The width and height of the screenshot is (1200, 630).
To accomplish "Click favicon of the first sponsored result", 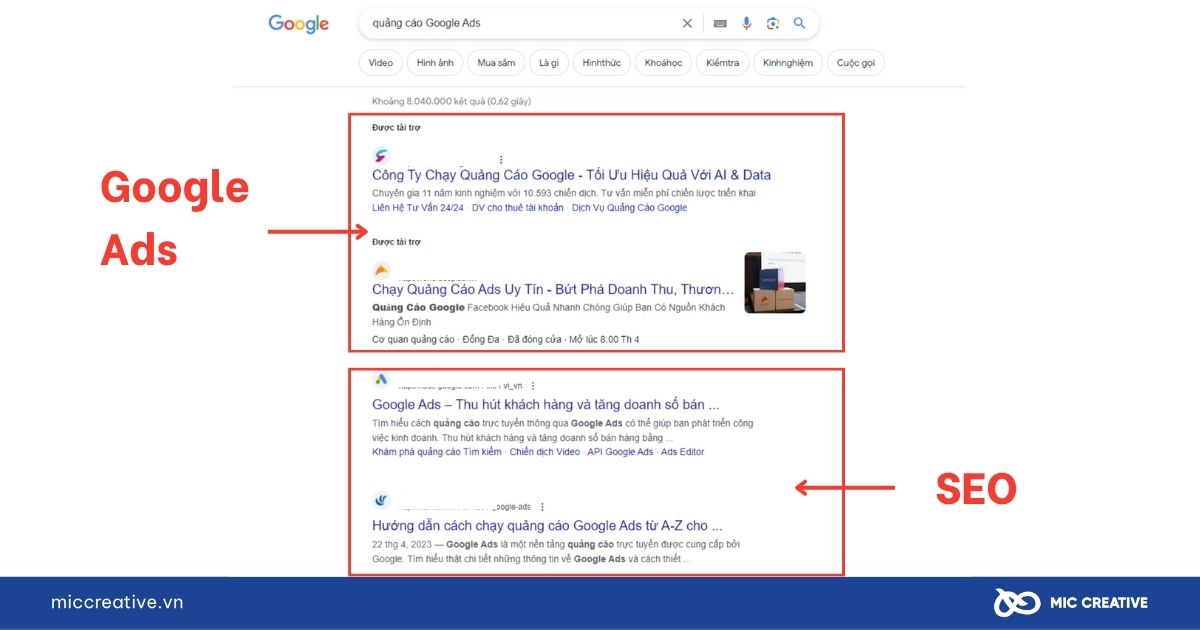I will (x=381, y=156).
